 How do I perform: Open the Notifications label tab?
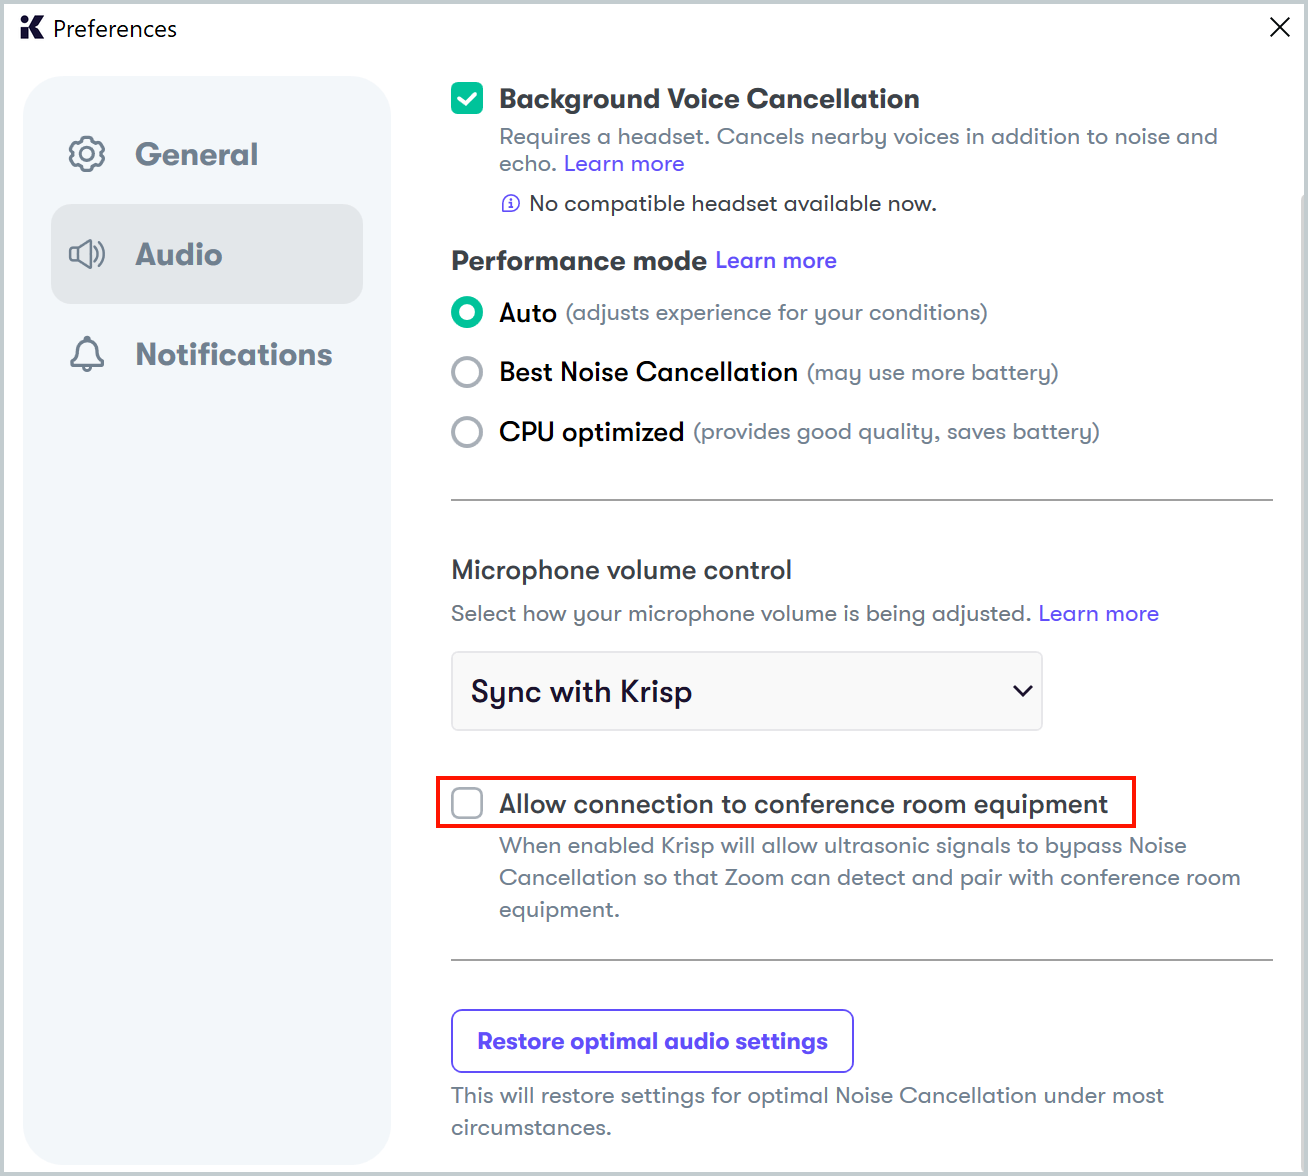click(233, 354)
